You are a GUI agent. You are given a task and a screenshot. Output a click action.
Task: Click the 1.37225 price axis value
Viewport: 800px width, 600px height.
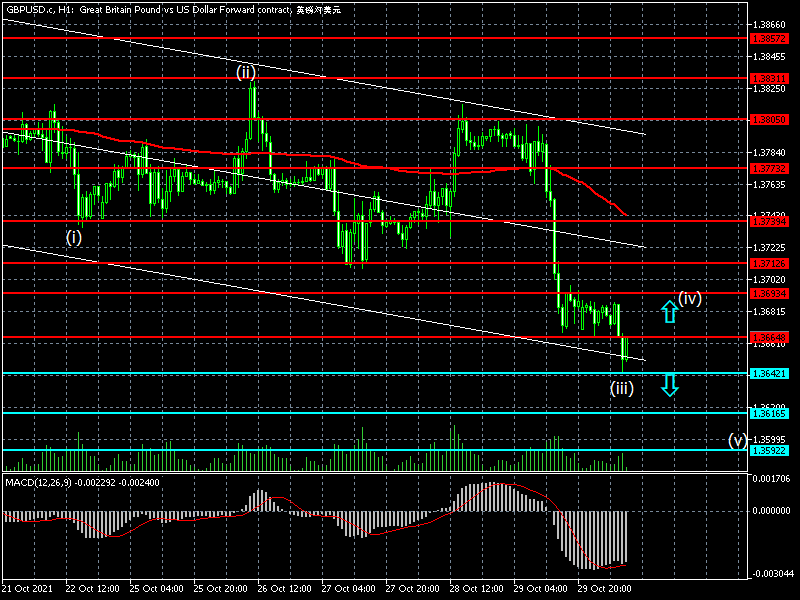coord(769,248)
